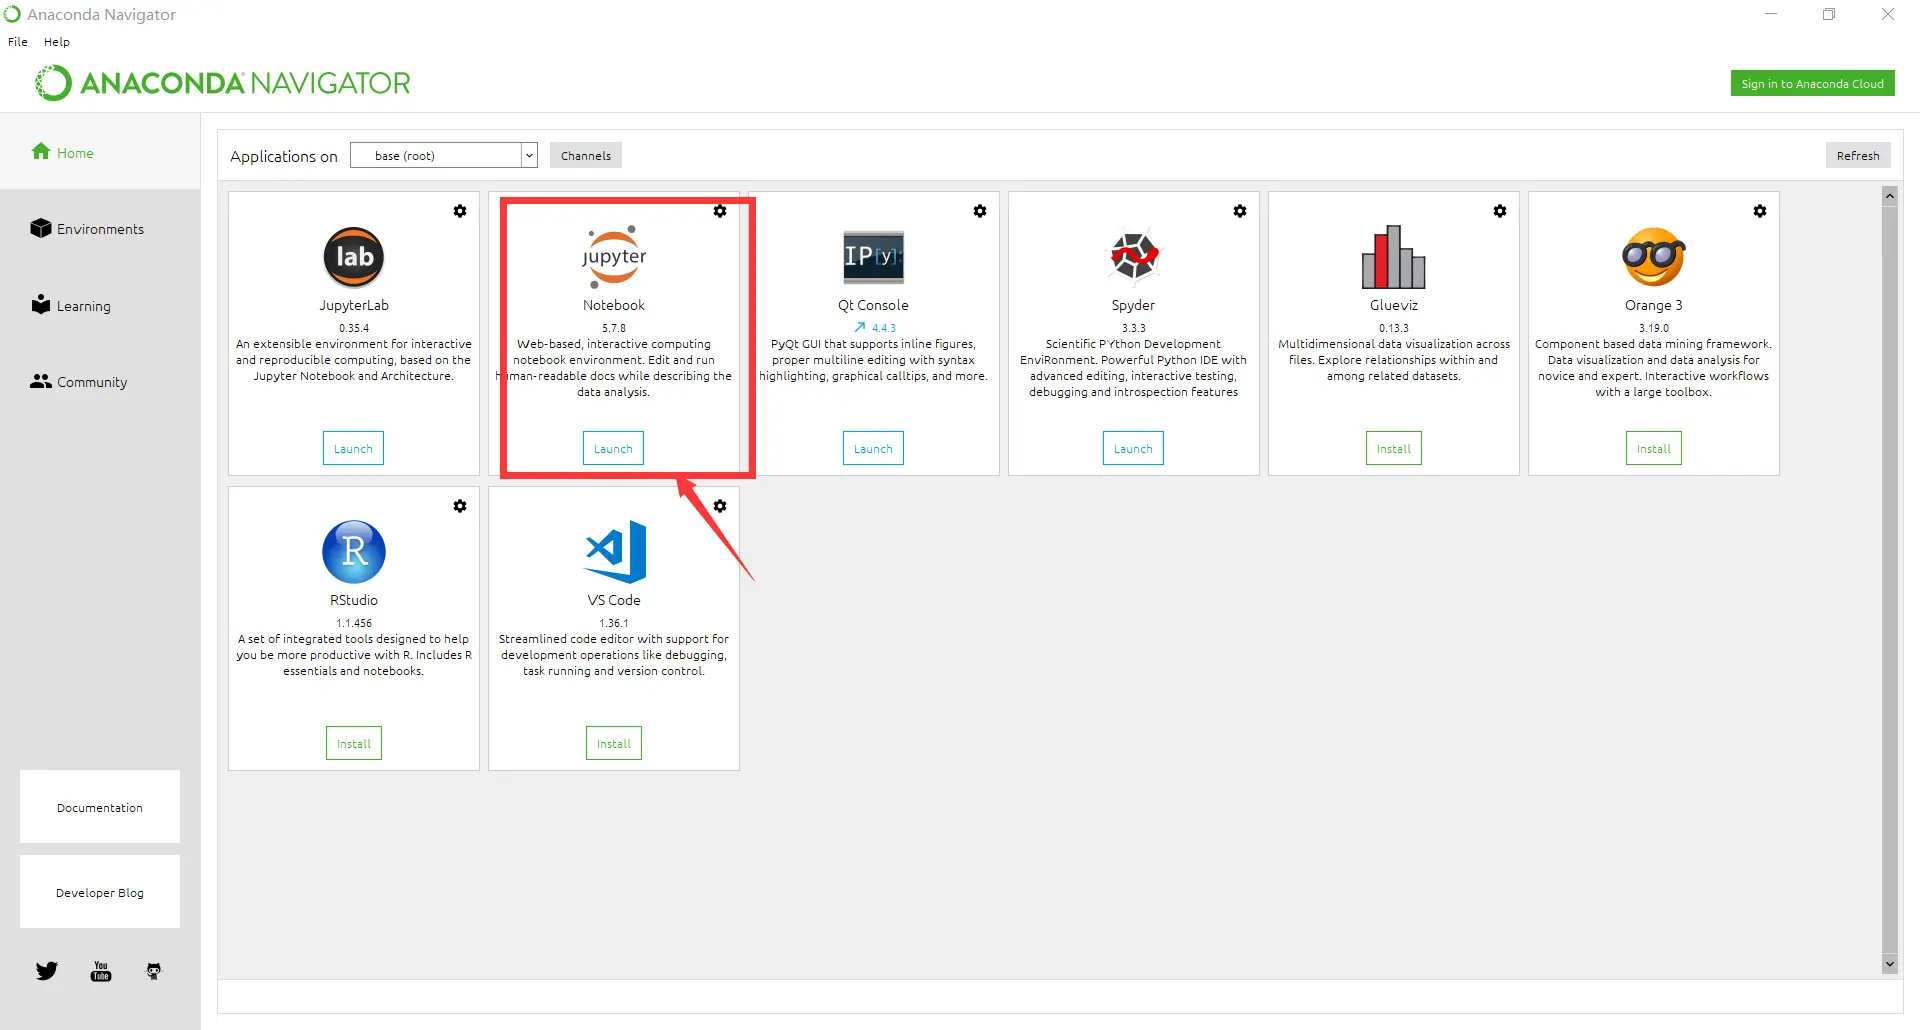The height and width of the screenshot is (1030, 1920).
Task: Open settings gear on JupyterLab card
Action: pos(460,211)
